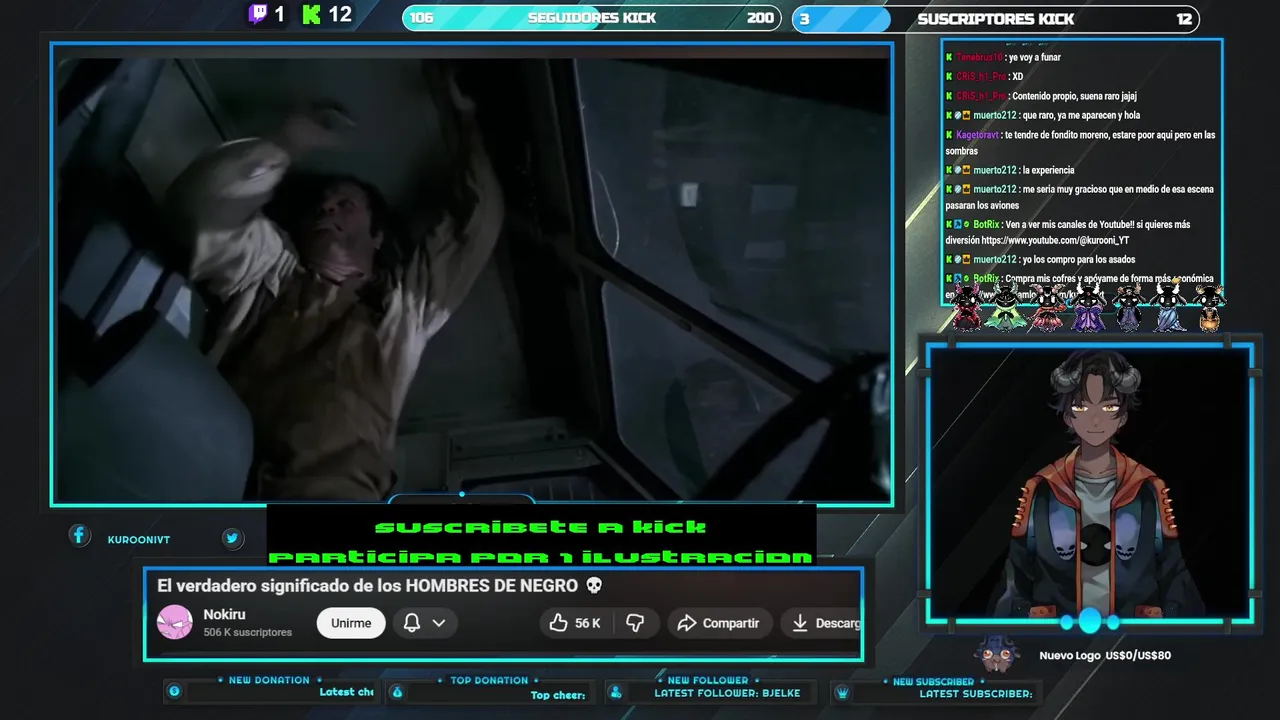Click the movie video frame

tap(472, 274)
